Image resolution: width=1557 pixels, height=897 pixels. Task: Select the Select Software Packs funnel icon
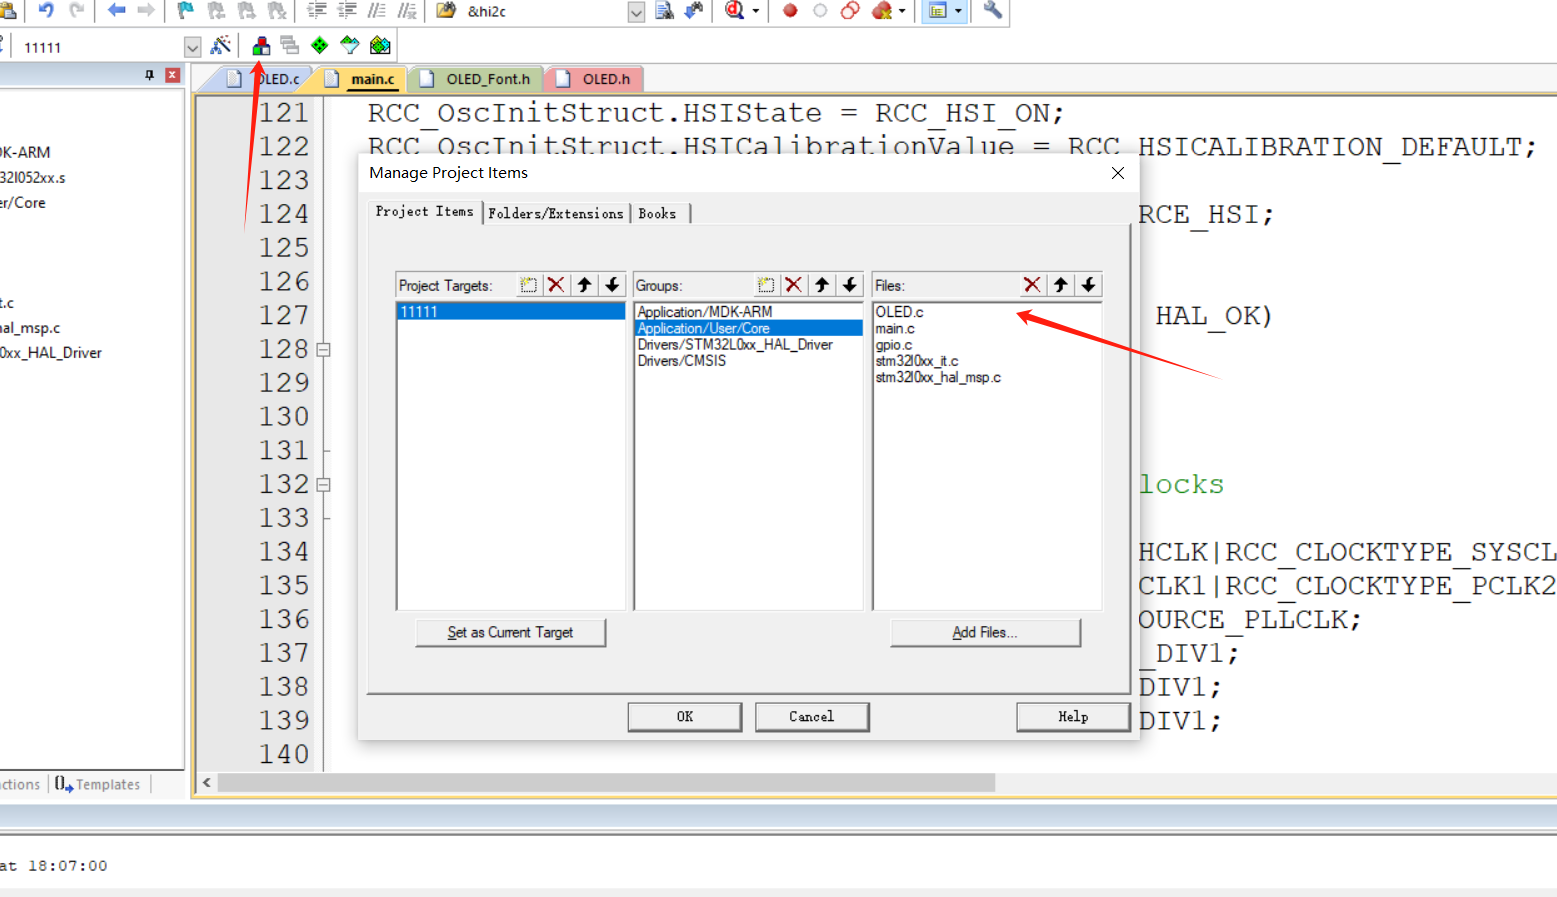(349, 45)
